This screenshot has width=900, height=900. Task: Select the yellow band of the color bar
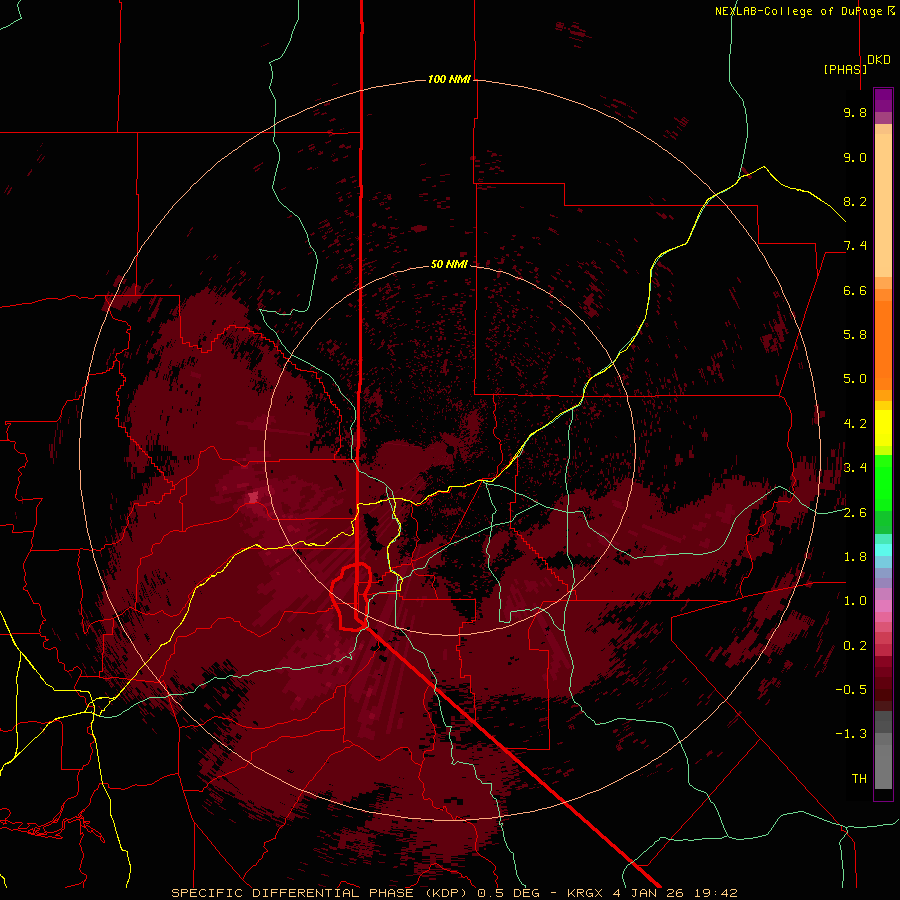(x=883, y=428)
